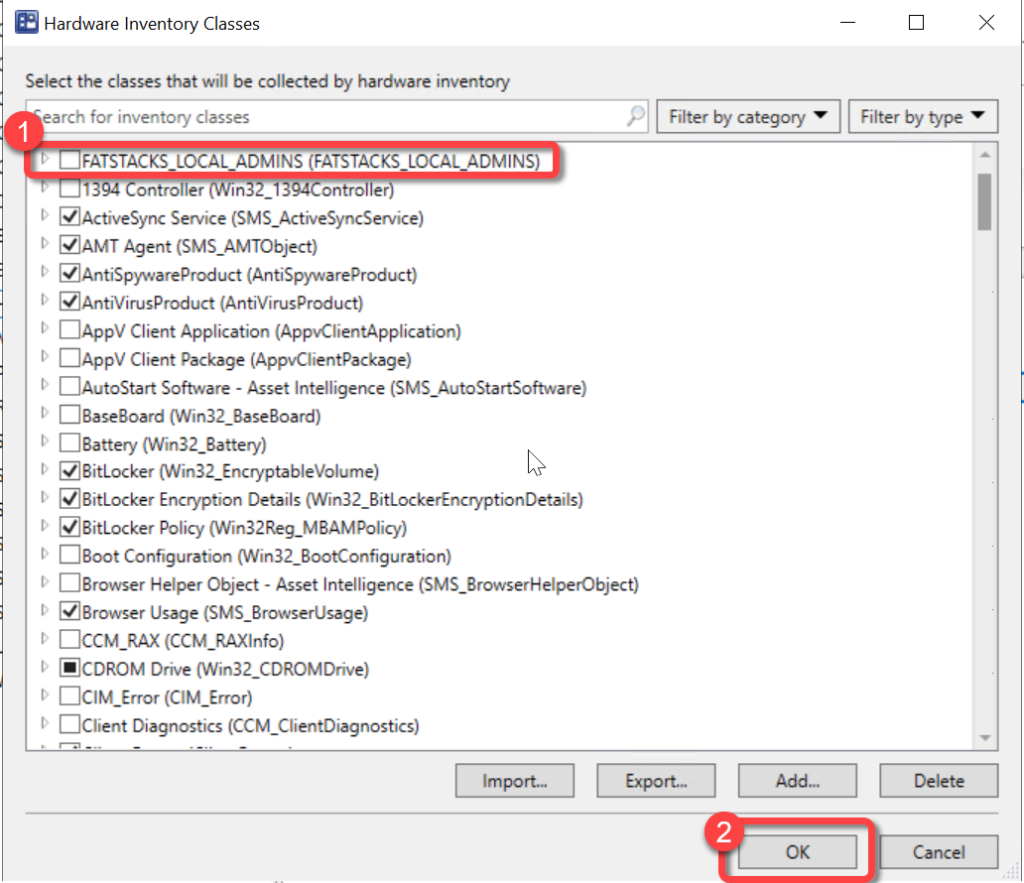Expand the BitLocker class tree node
Viewport: 1024px width, 883px height.
click(43, 470)
